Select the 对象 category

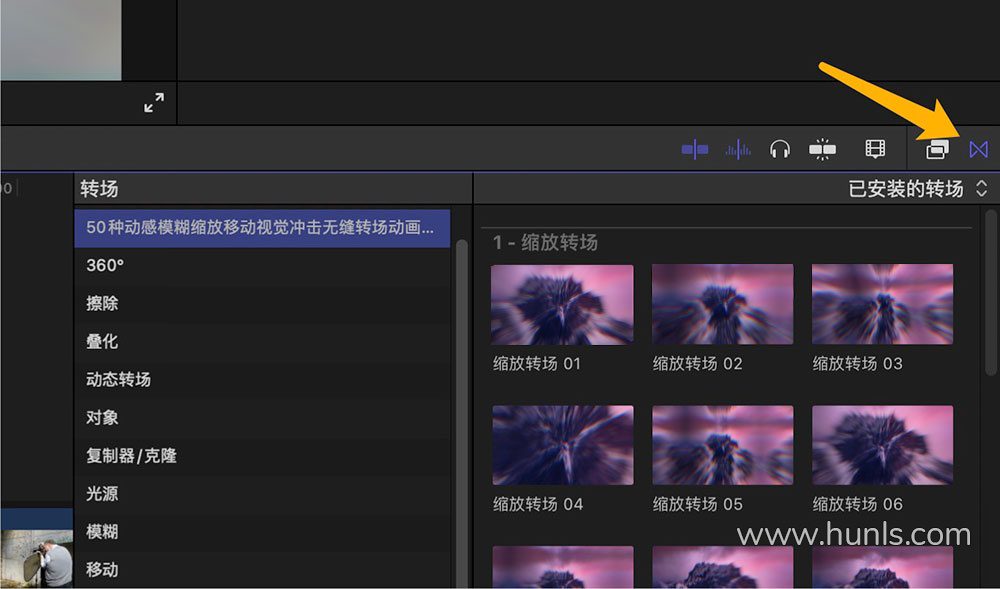[x=262, y=418]
